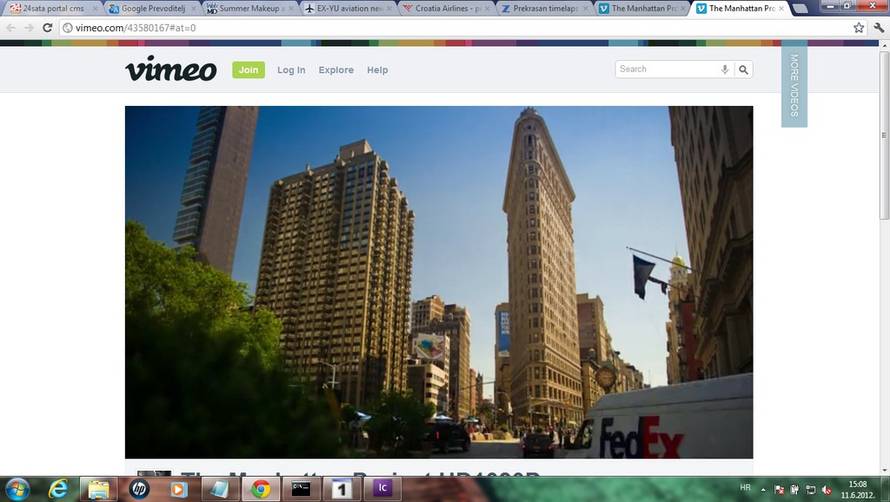Click the HR language indicator
Screen dimensions: 890x502
point(745,488)
